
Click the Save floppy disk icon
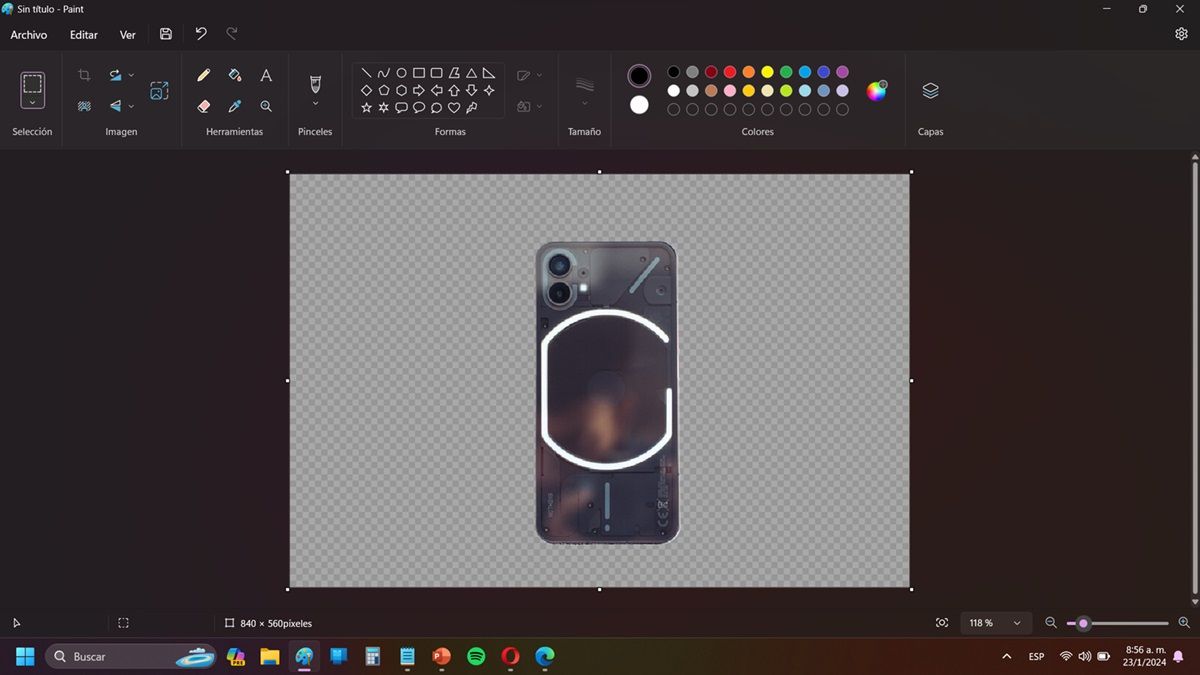coord(166,34)
